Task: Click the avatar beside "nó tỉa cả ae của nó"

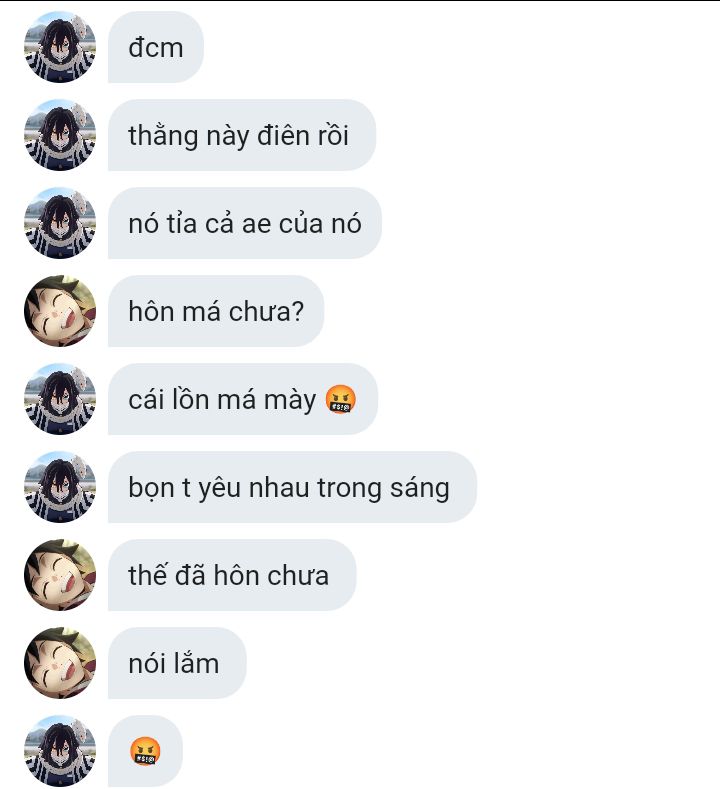Action: (60, 223)
